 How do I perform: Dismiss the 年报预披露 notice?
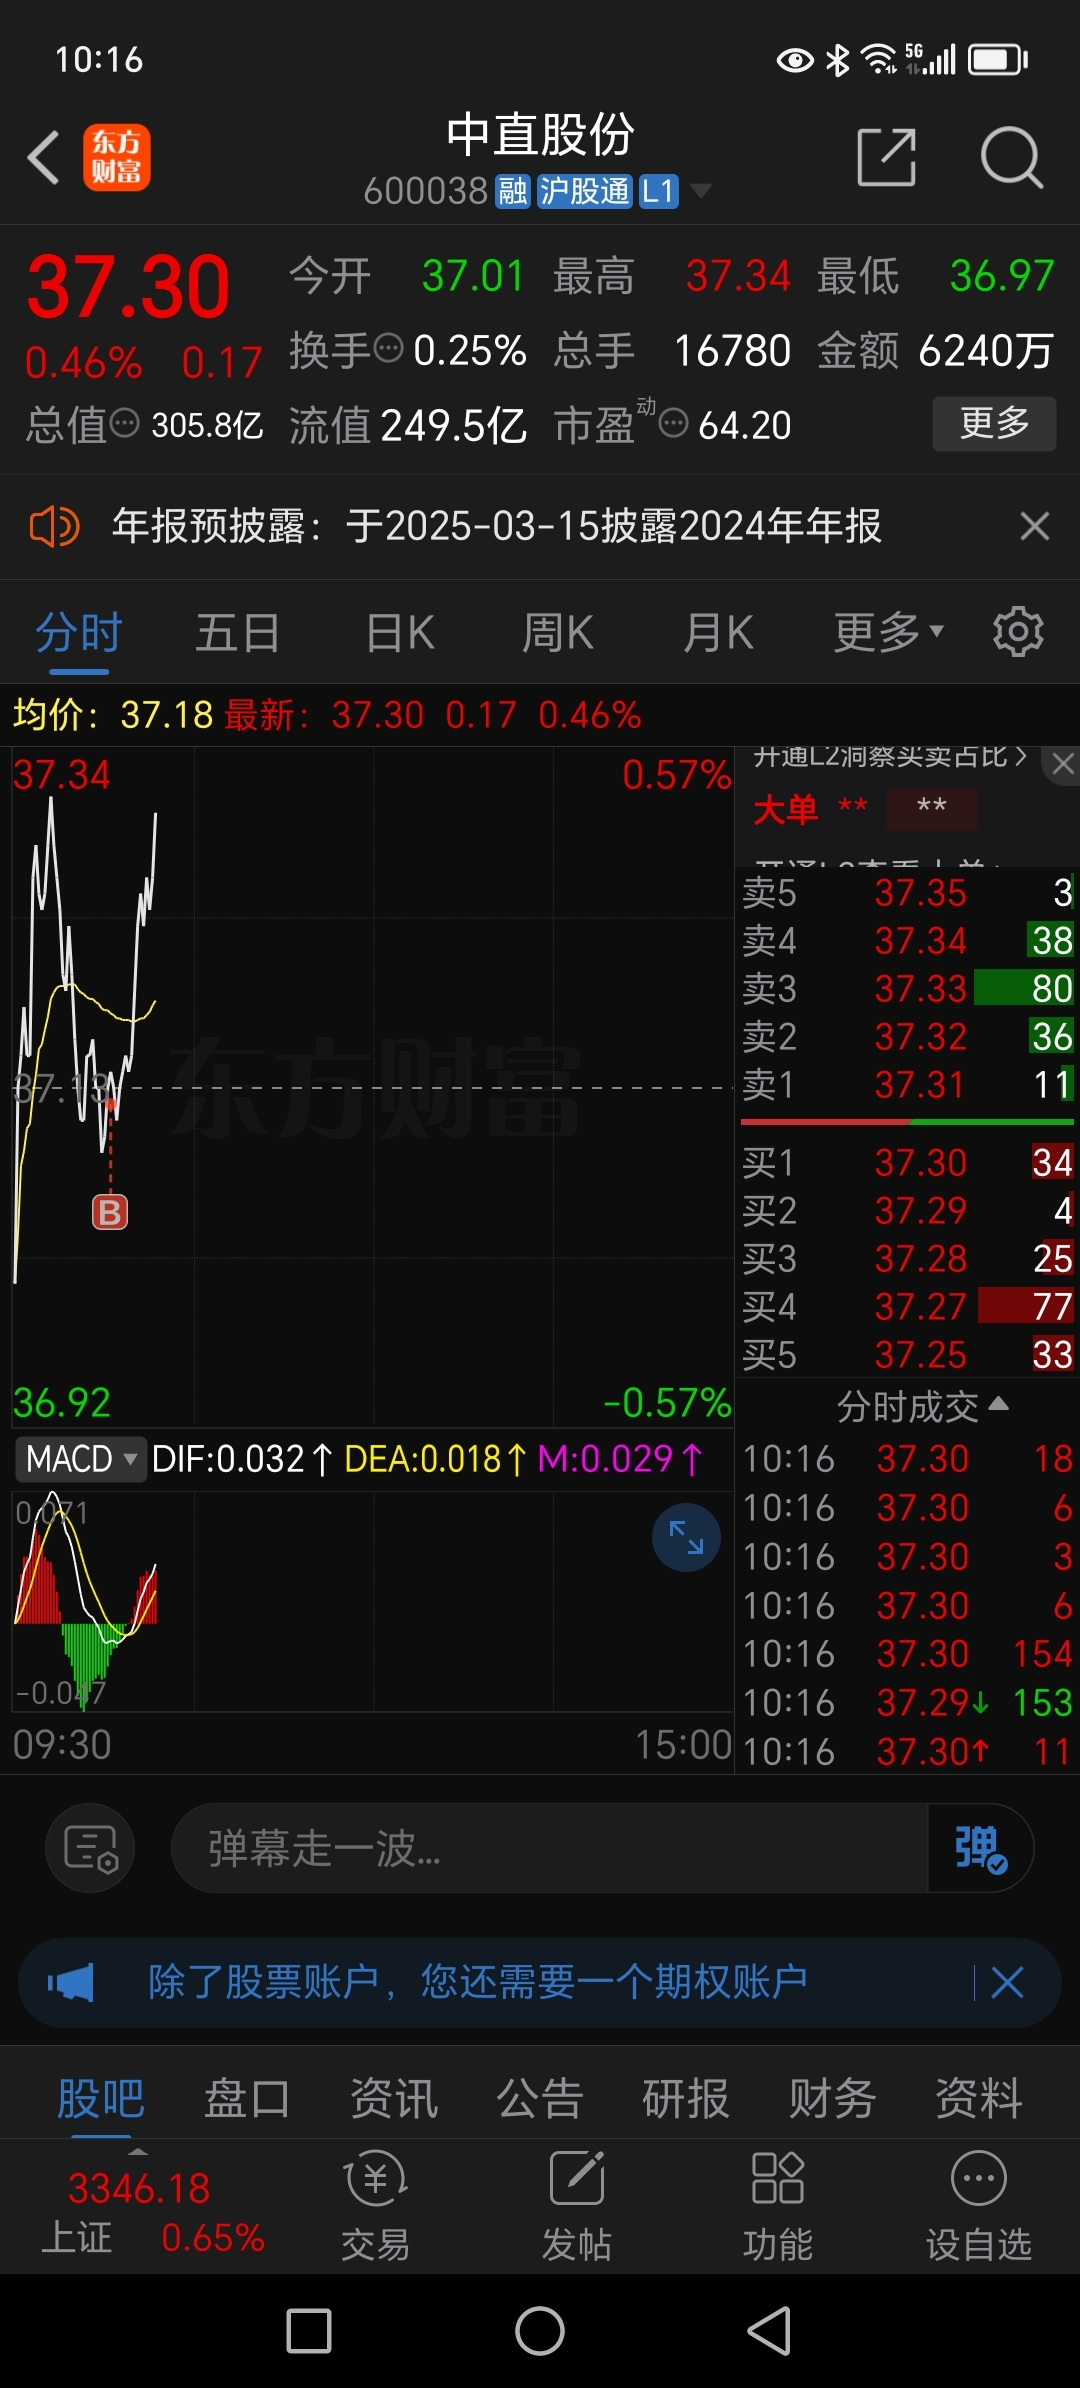pos(1034,526)
